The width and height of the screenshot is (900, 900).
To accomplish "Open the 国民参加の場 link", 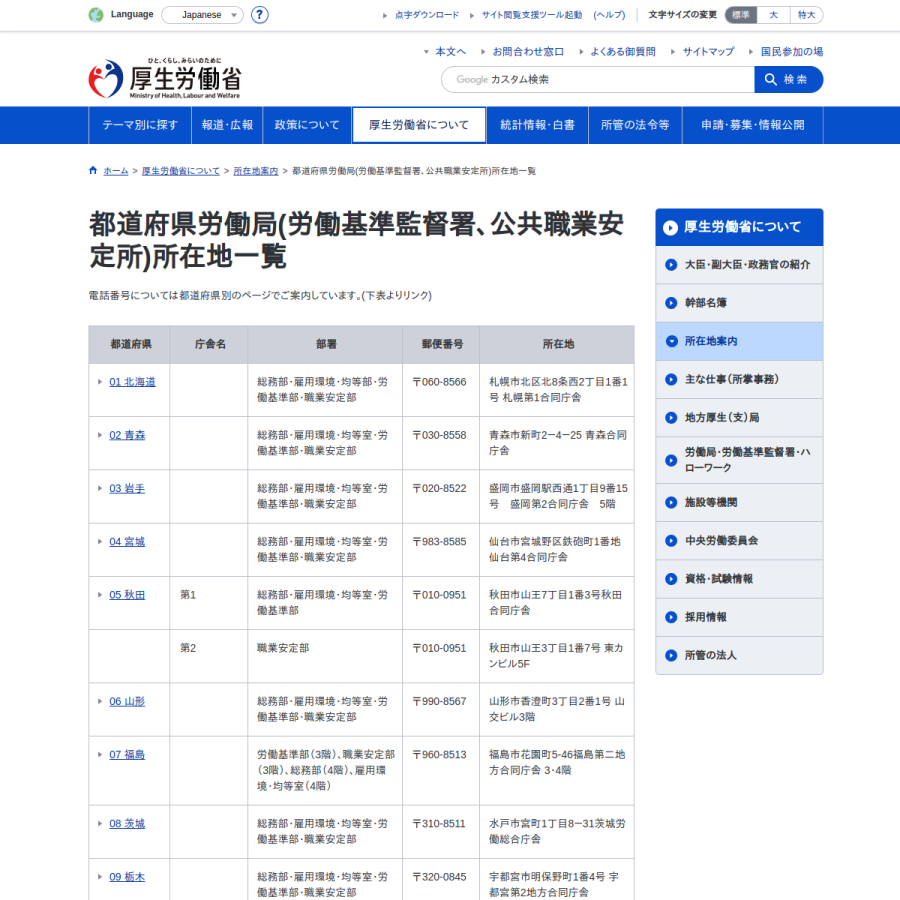I will (x=792, y=52).
